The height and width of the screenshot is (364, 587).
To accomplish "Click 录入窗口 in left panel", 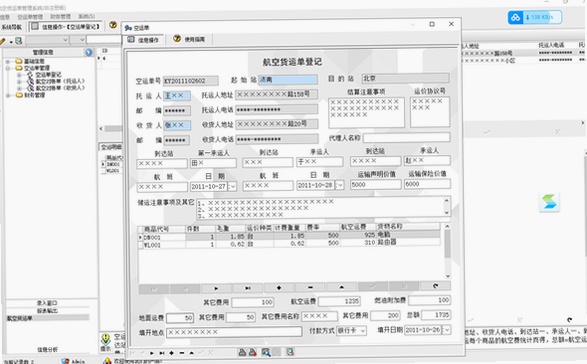I will [47, 303].
